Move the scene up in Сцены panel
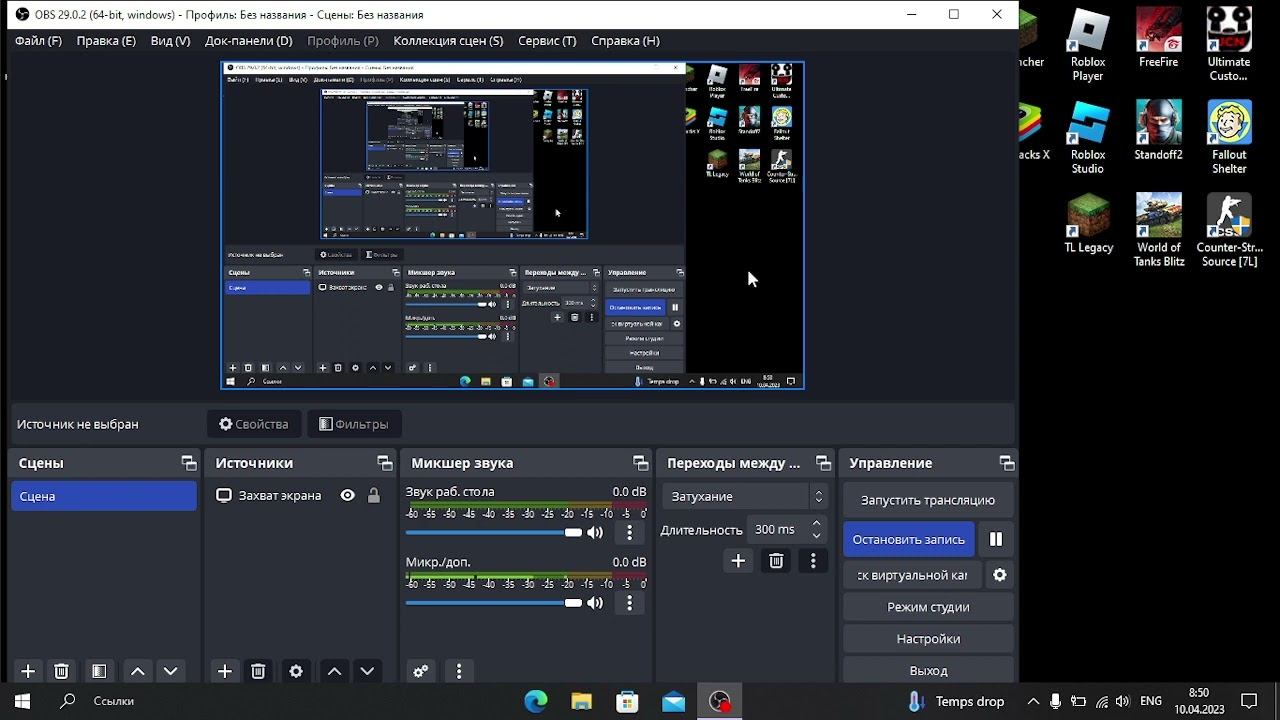Viewport: 1280px width, 720px height. [138, 672]
